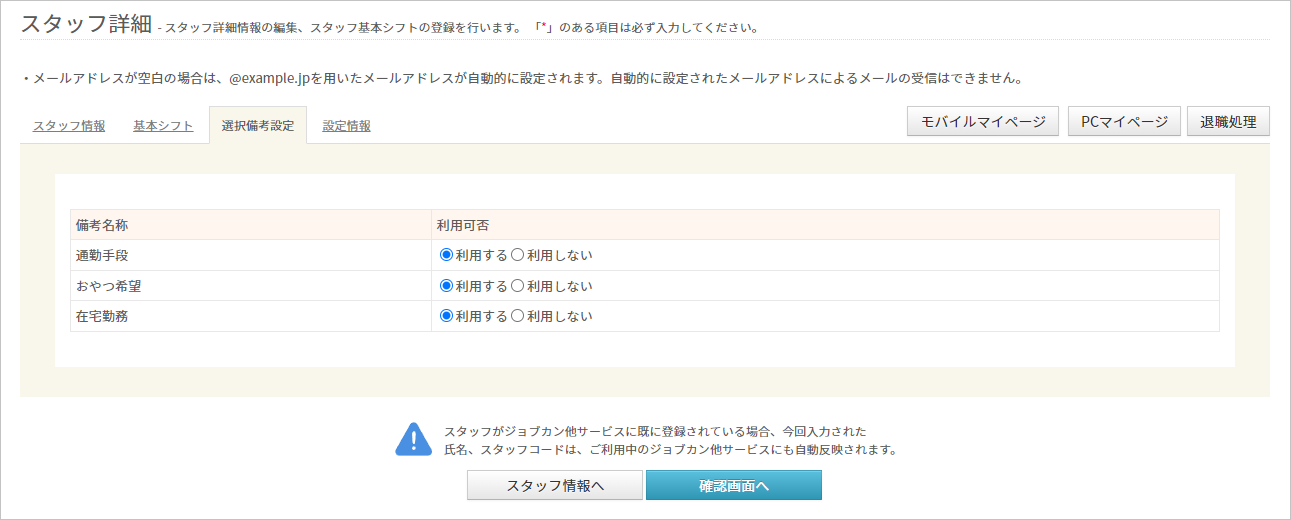Open the スタッフ情報 tab
This screenshot has width=1291, height=520.
[69, 126]
